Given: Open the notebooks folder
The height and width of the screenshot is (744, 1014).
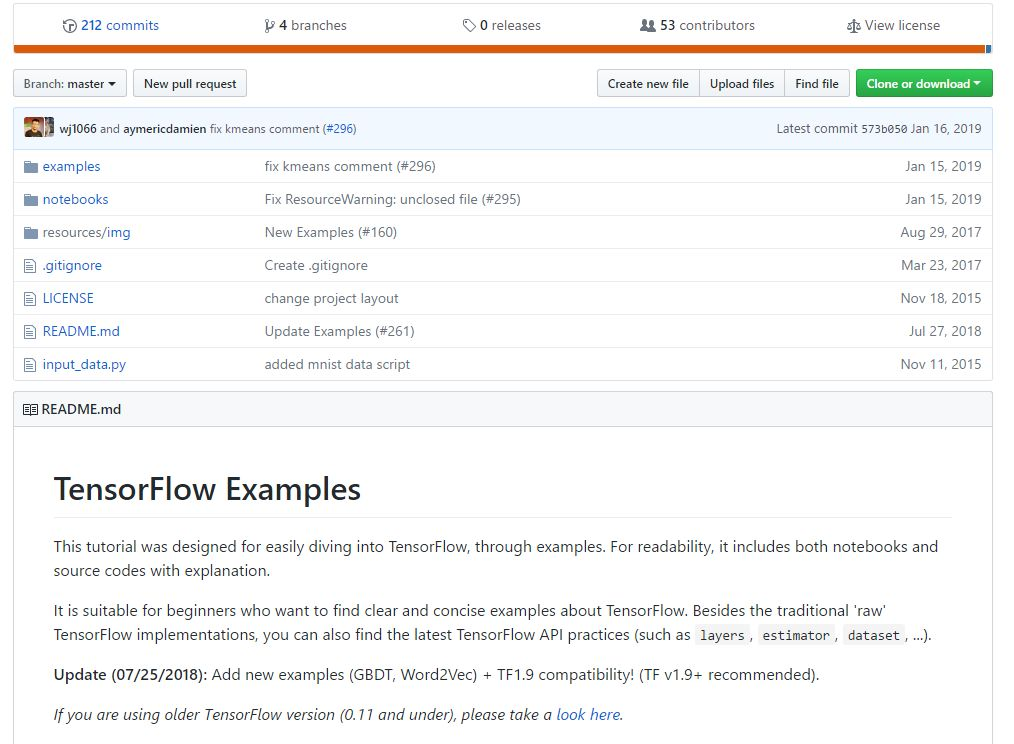Looking at the screenshot, I should (x=75, y=199).
